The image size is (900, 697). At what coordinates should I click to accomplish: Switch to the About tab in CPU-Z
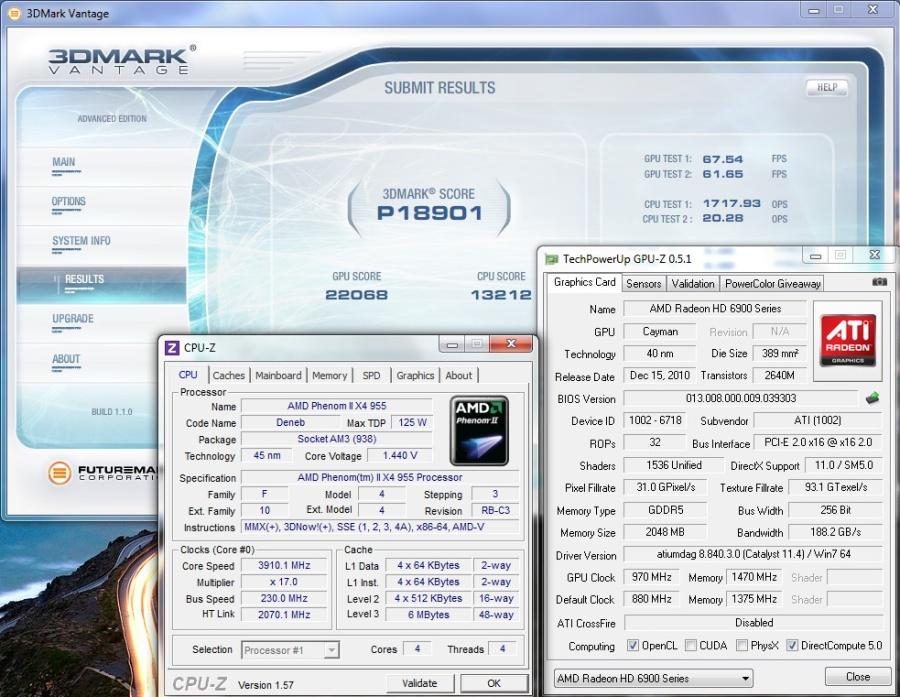pos(459,375)
